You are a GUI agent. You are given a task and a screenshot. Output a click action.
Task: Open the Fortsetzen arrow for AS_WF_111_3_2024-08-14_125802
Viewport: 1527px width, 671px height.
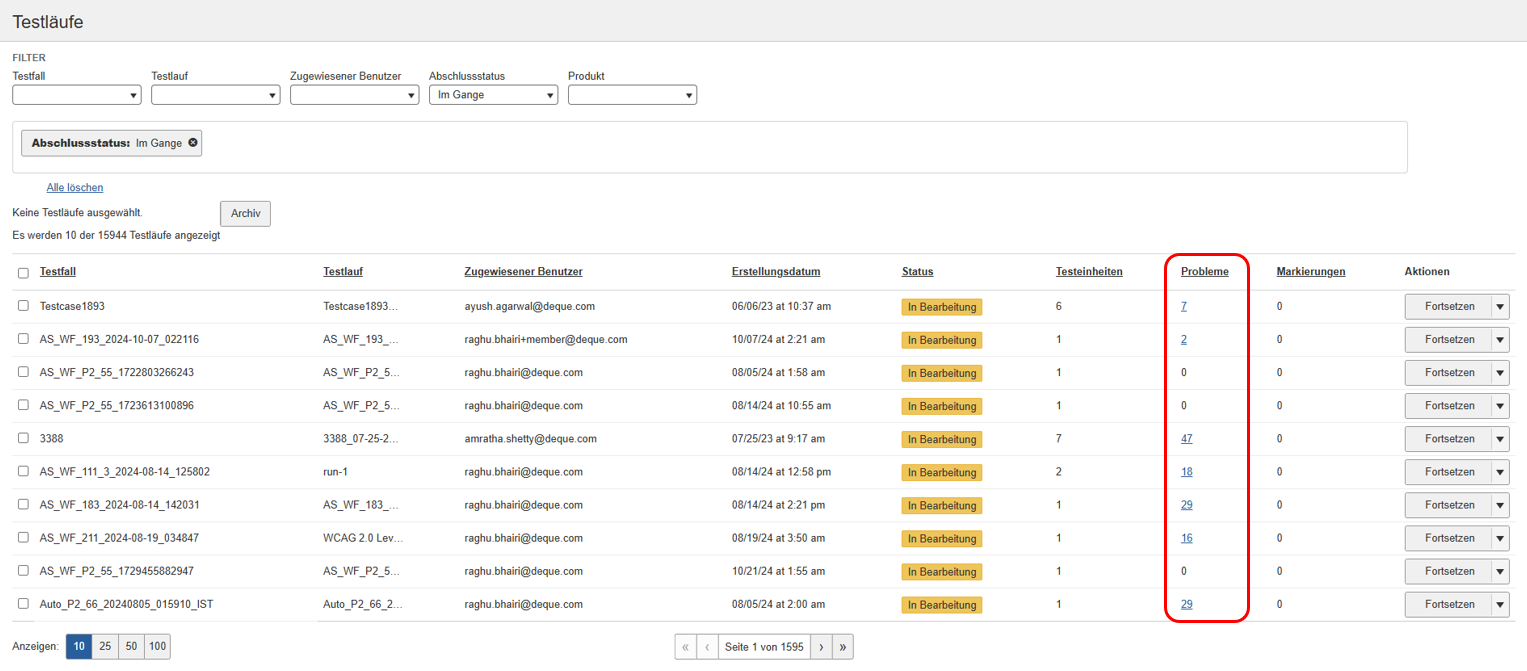click(1499, 472)
